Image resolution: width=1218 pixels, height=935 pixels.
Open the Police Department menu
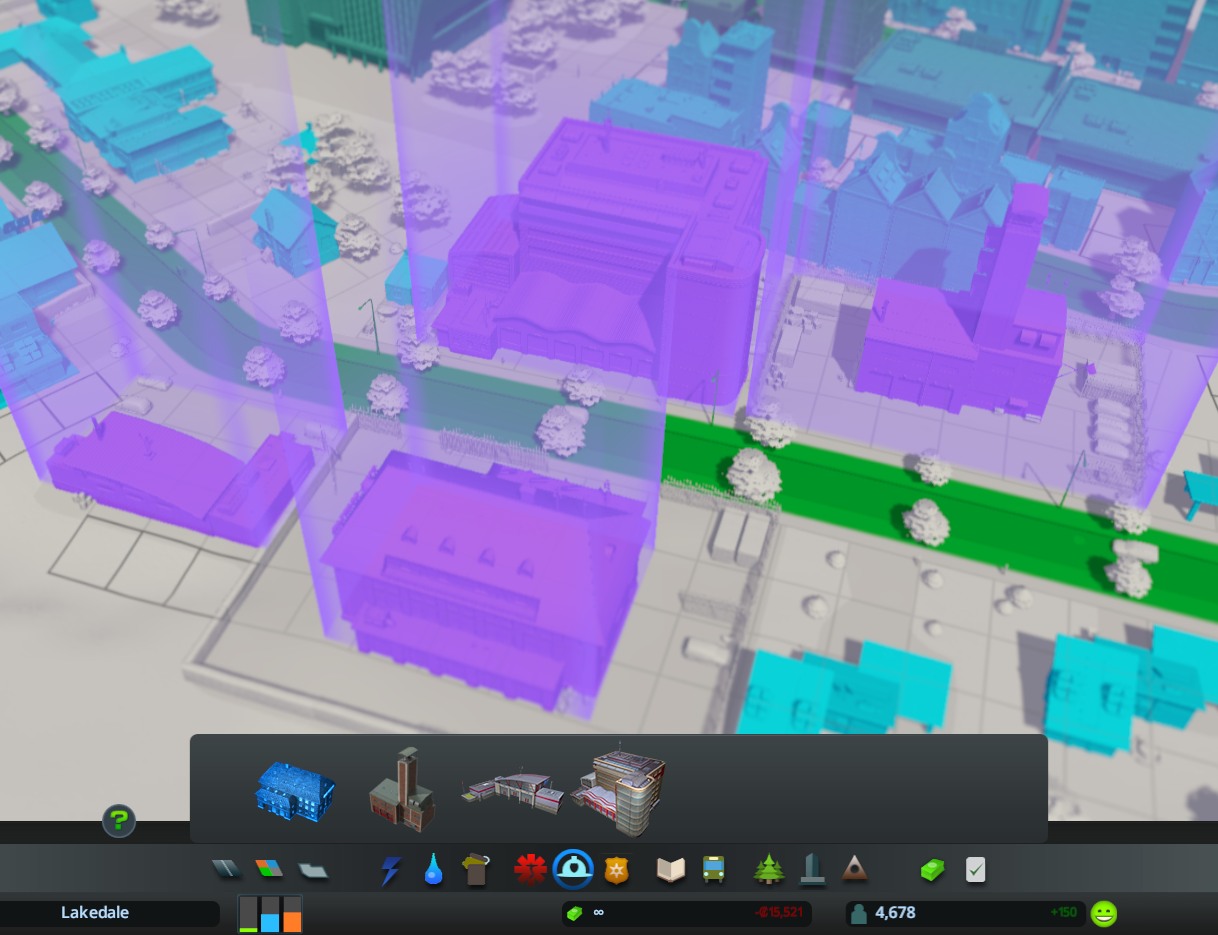616,870
